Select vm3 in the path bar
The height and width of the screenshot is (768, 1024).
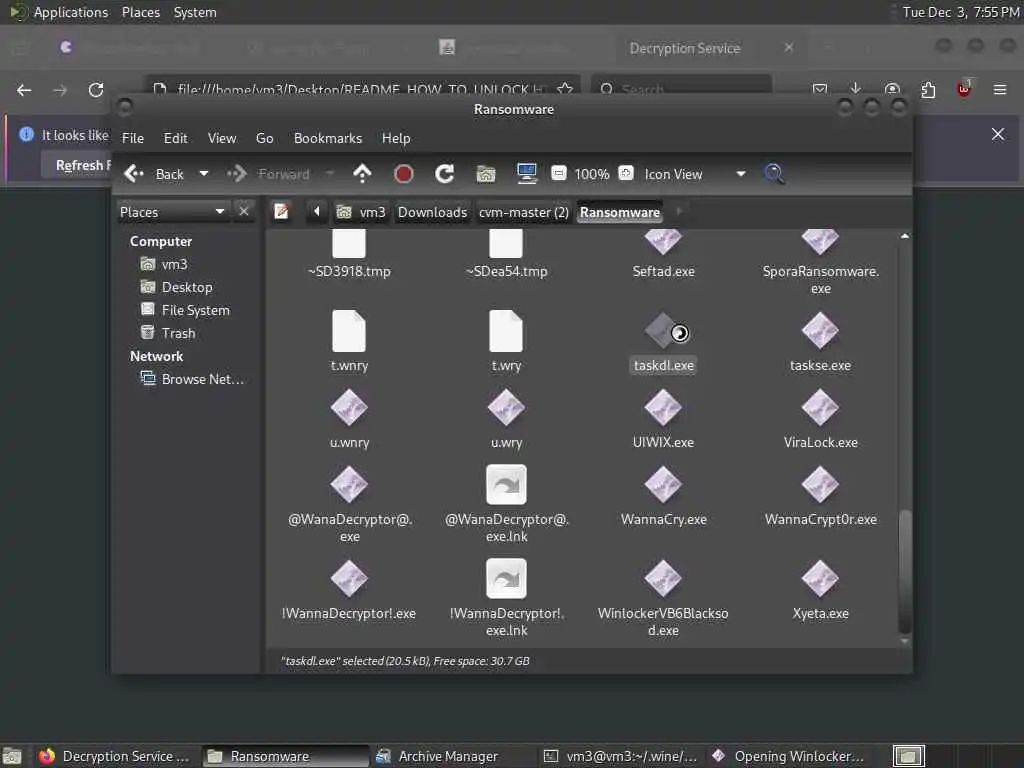pyautogui.click(x=362, y=212)
